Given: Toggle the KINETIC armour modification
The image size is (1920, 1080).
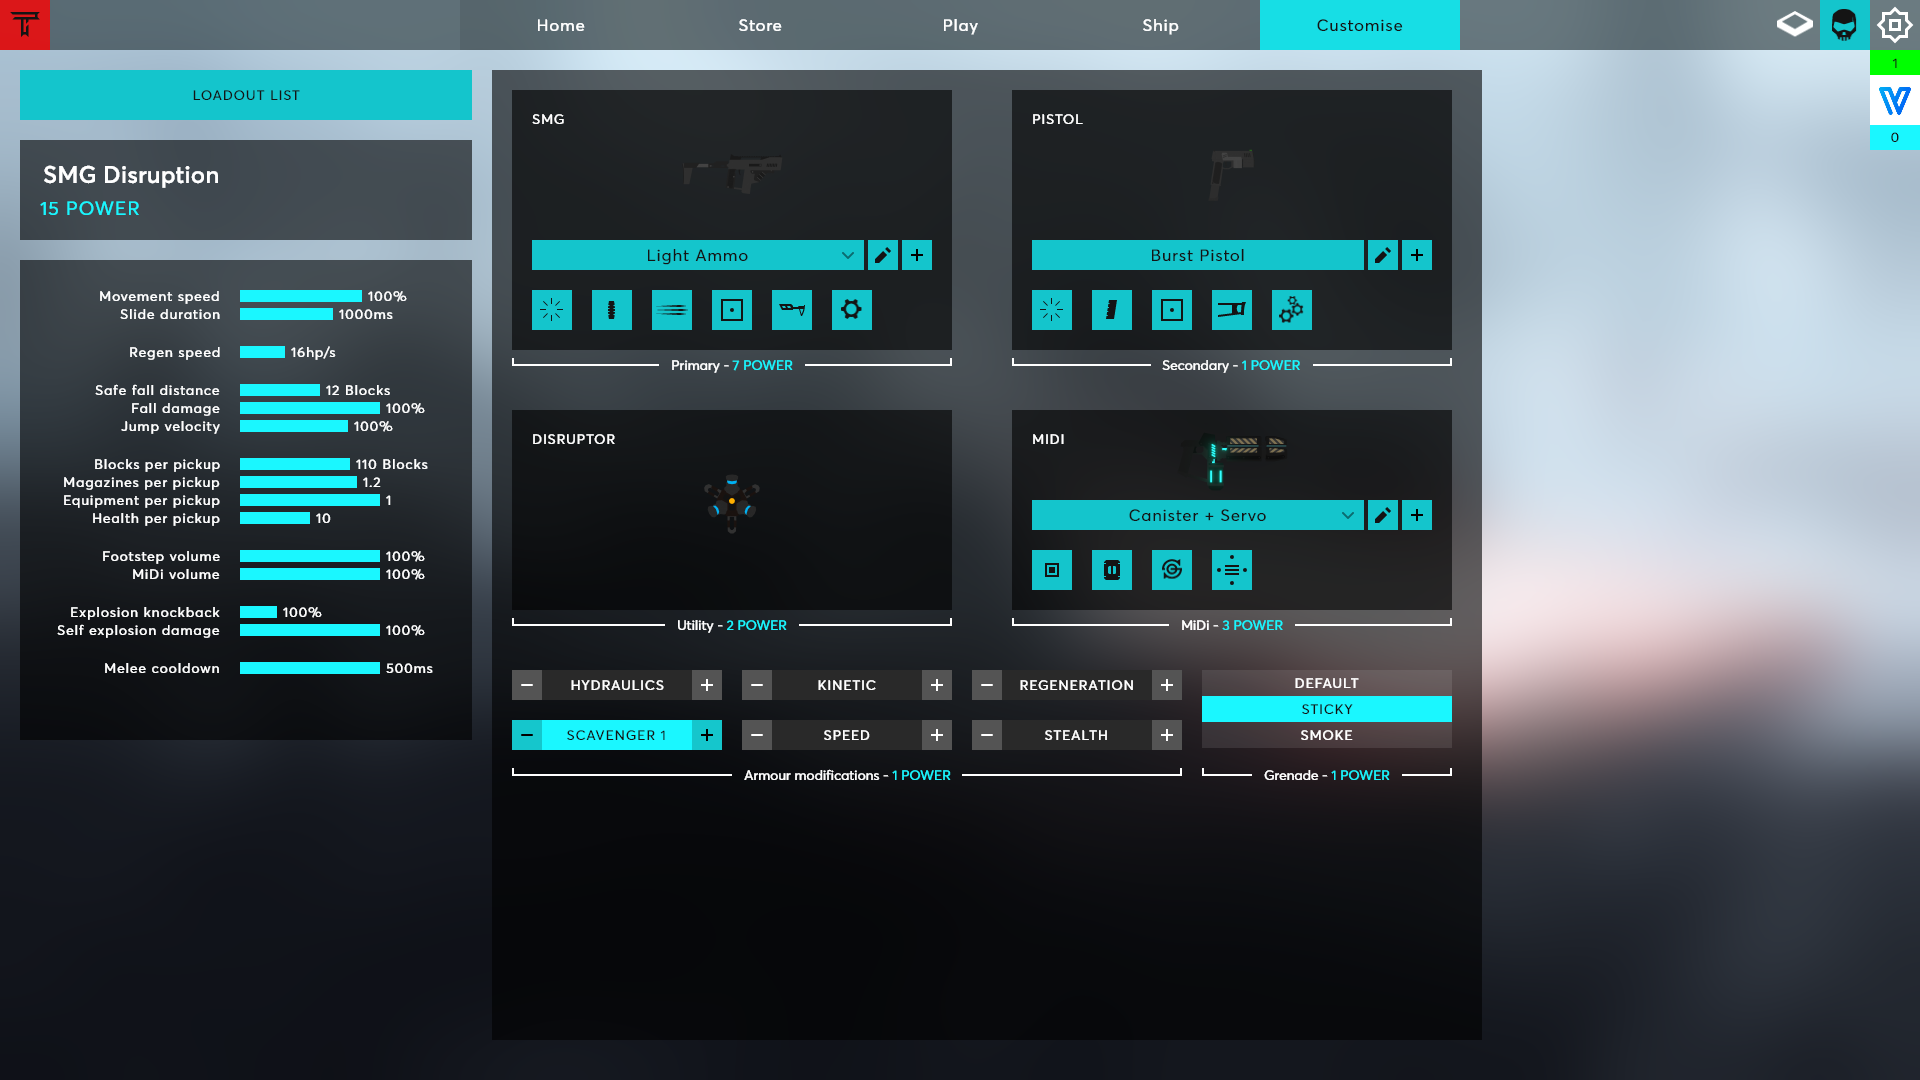Looking at the screenshot, I should click(x=847, y=685).
